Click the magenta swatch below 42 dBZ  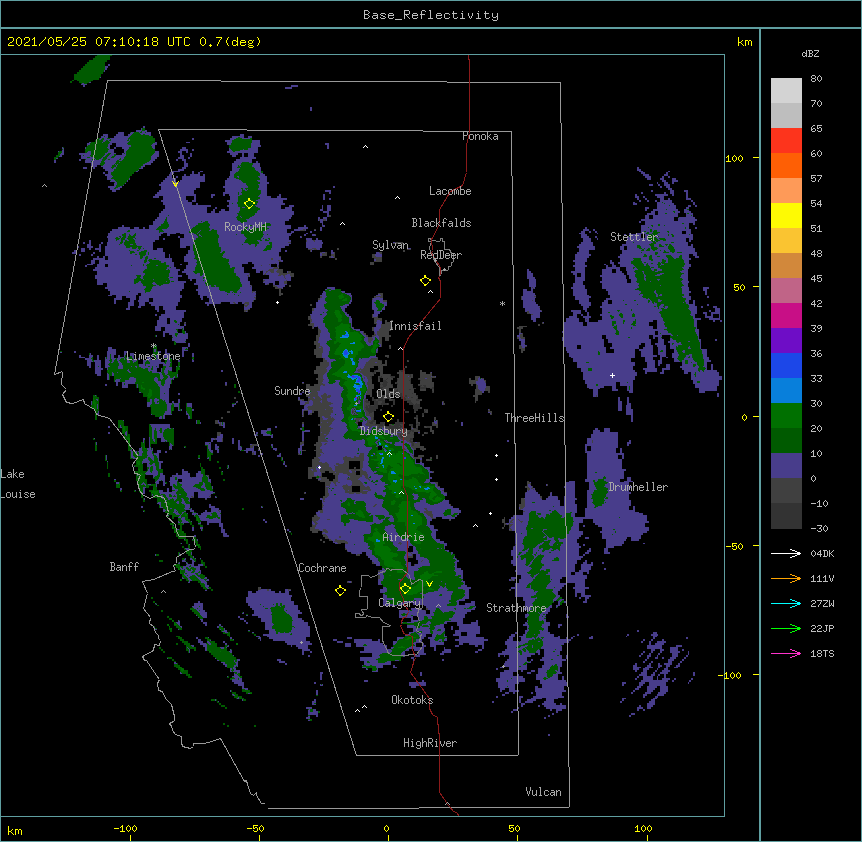786,315
